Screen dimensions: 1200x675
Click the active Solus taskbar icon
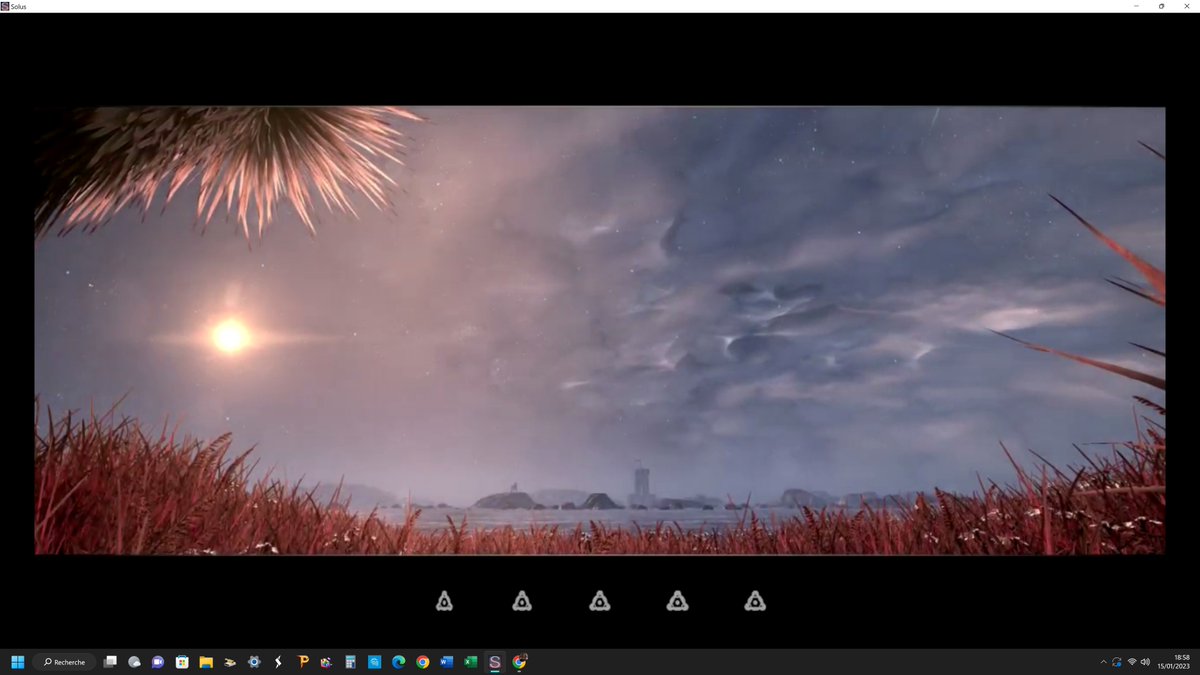(495, 662)
